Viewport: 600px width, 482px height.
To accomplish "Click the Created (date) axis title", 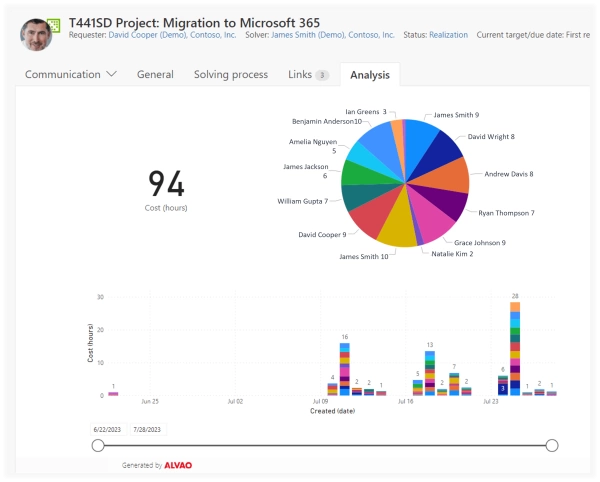I will (333, 411).
